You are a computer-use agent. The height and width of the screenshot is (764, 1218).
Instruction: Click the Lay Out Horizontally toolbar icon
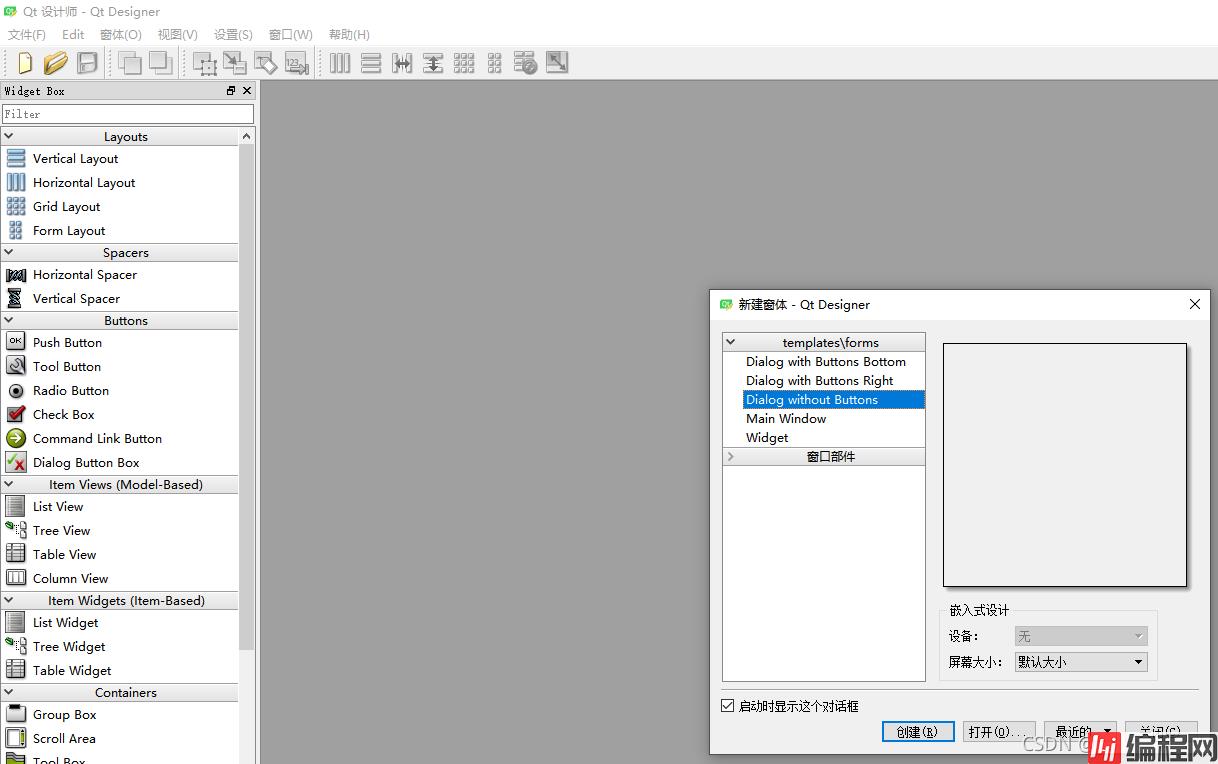click(340, 63)
